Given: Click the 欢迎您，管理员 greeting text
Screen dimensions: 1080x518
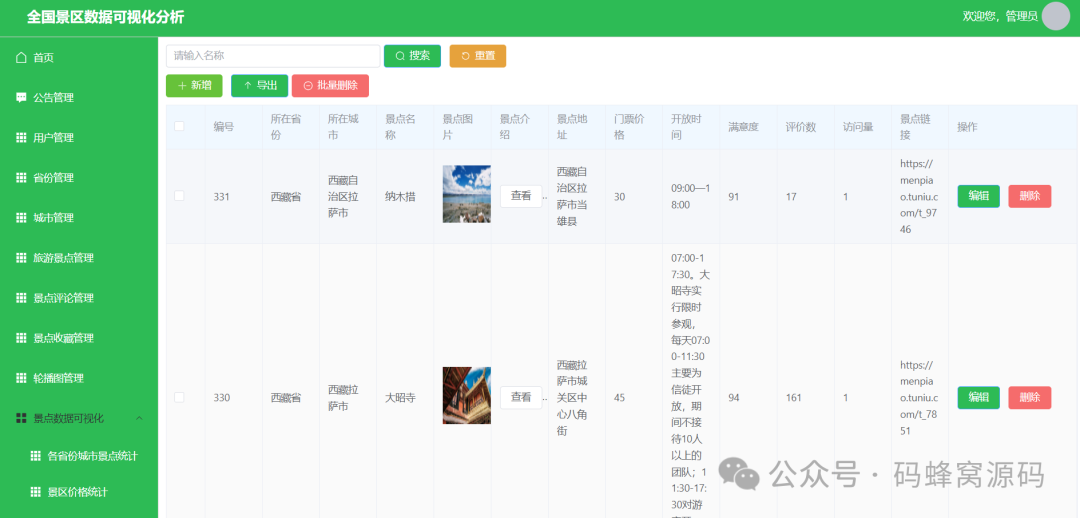Looking at the screenshot, I should (x=999, y=16).
